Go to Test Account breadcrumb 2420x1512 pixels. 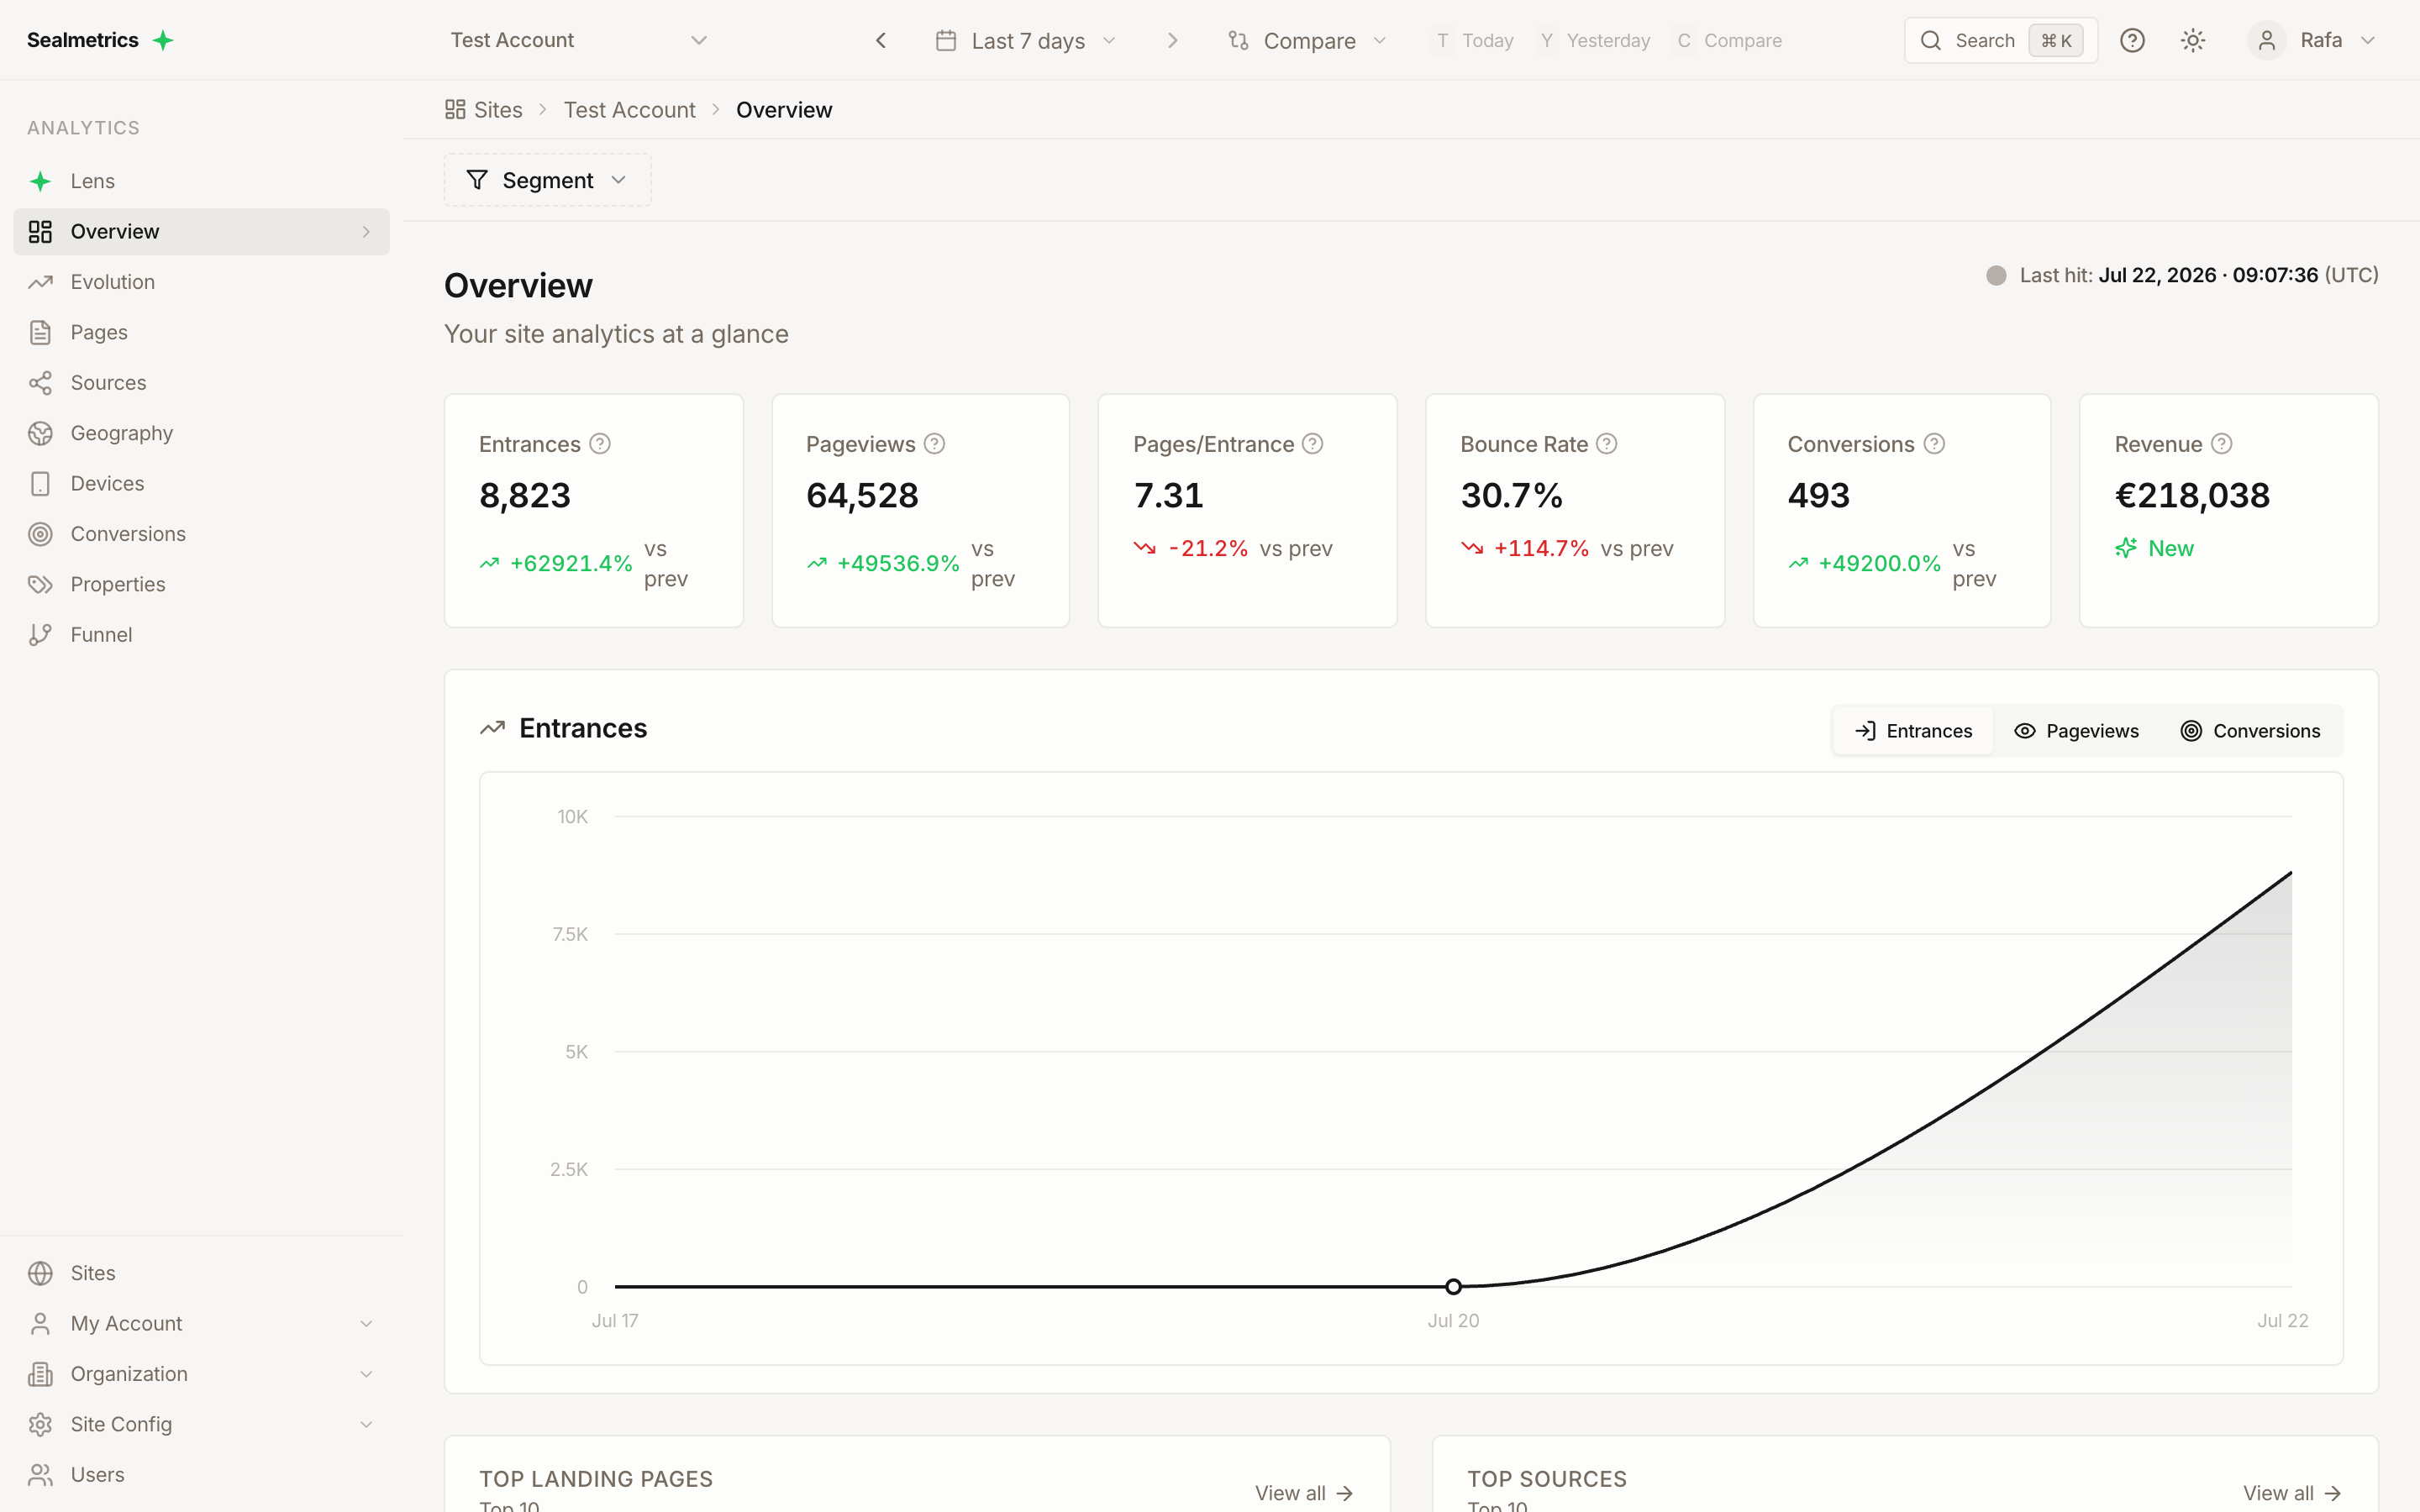pyautogui.click(x=629, y=109)
